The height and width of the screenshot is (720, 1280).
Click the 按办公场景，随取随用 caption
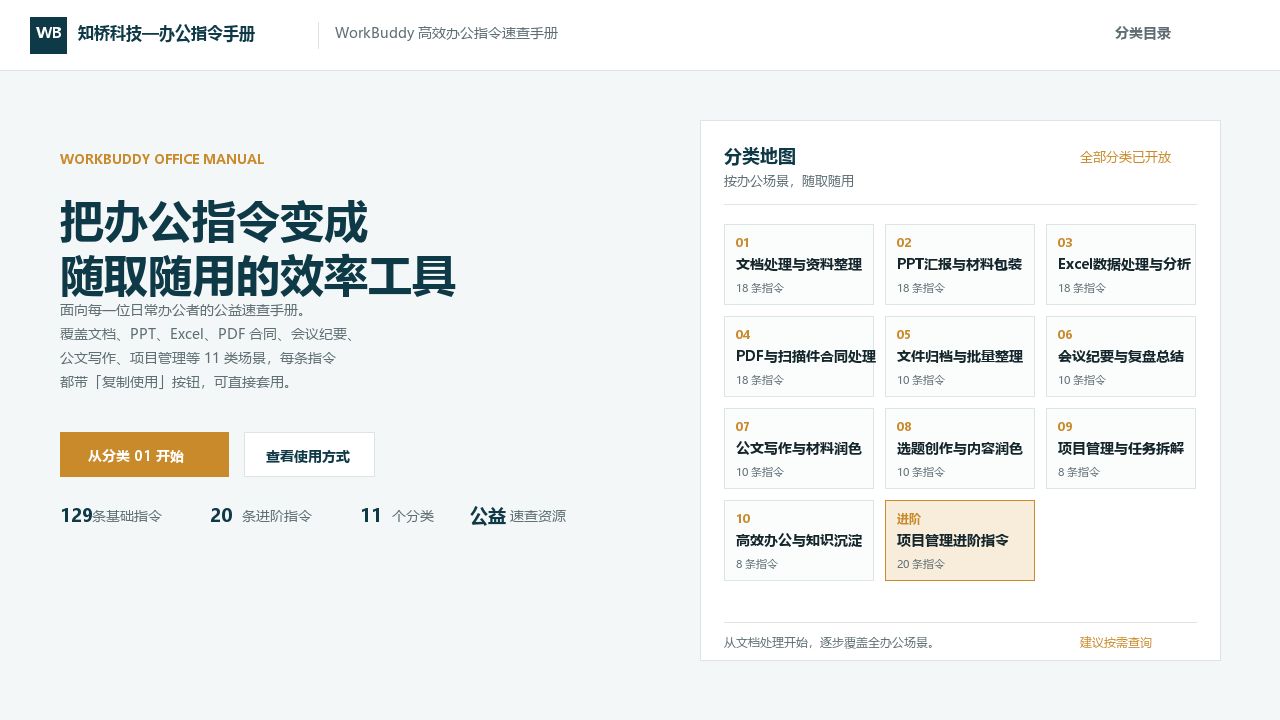coord(789,181)
